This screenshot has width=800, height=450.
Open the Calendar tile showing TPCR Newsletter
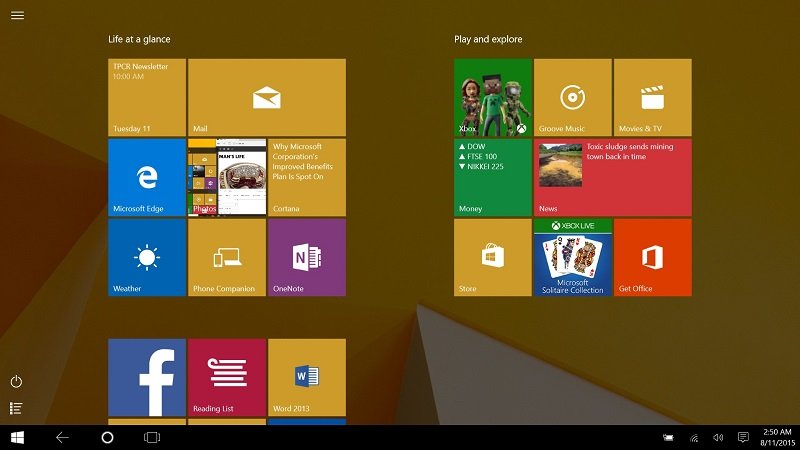147,97
